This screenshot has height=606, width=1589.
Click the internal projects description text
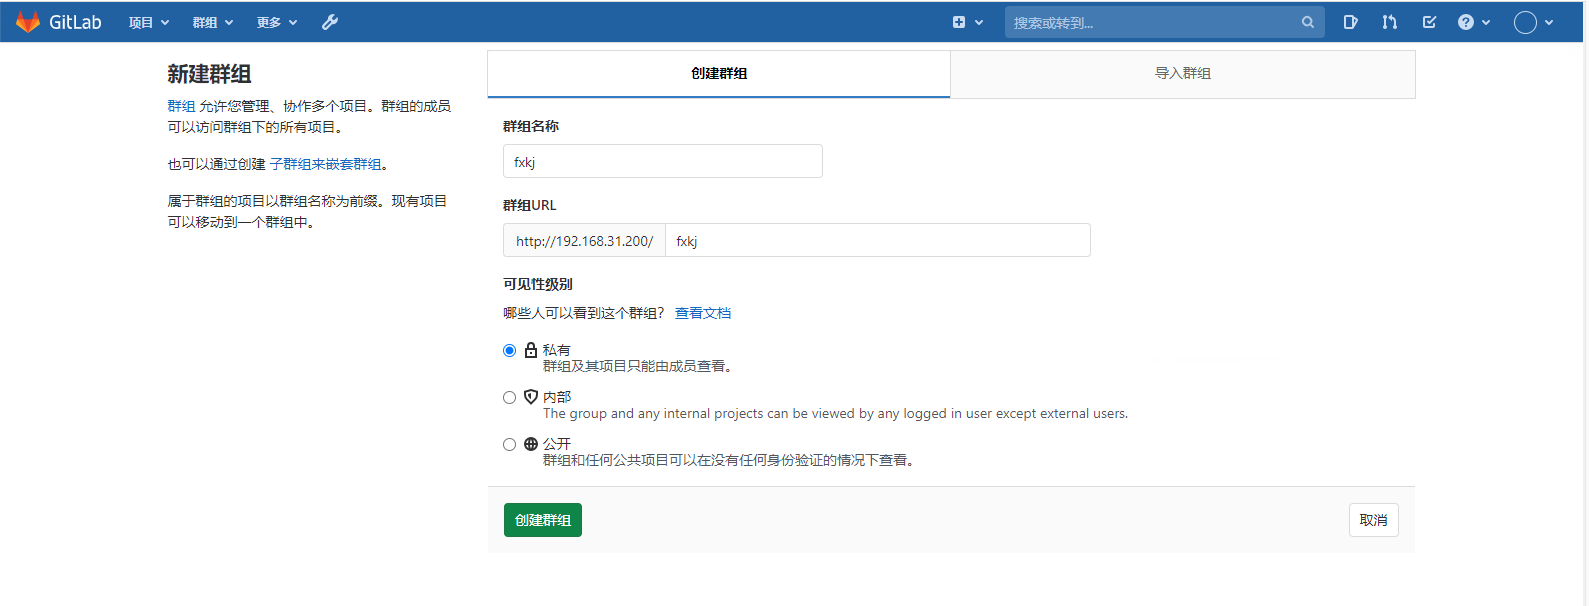(835, 413)
